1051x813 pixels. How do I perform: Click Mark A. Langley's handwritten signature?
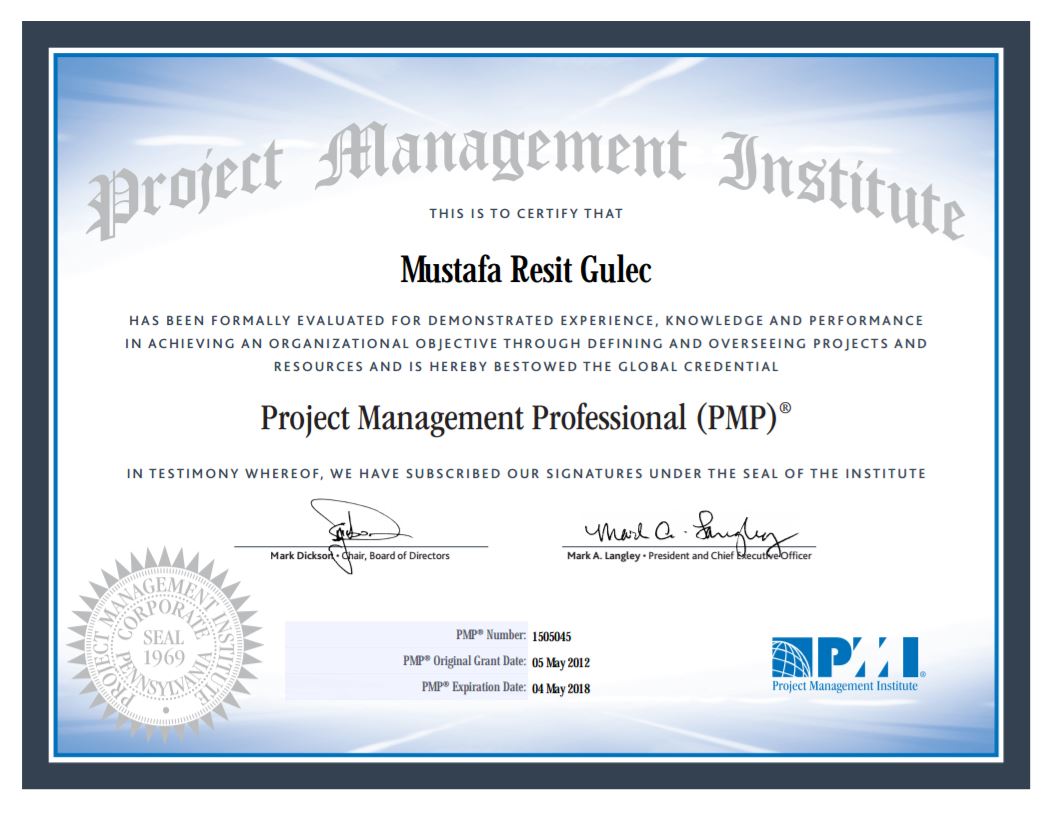tap(690, 533)
